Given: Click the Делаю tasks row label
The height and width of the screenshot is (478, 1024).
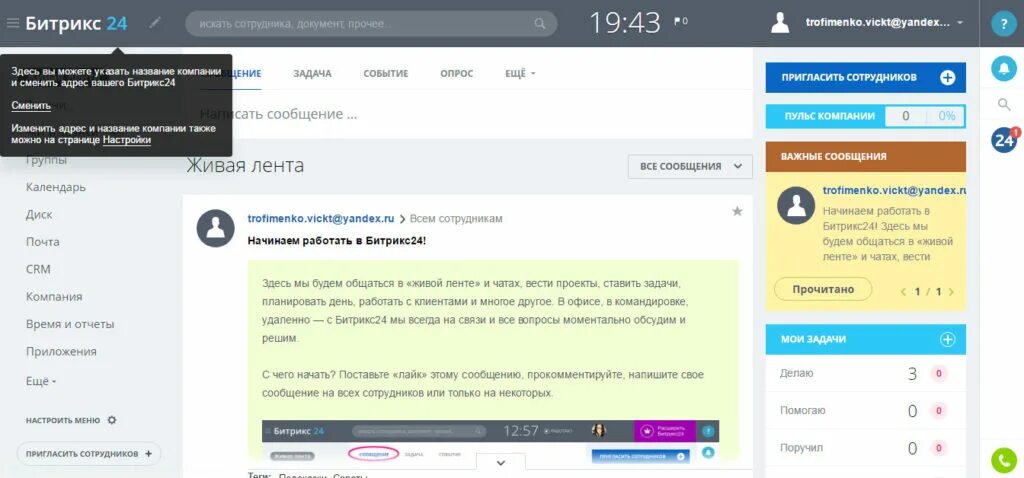Looking at the screenshot, I should [x=796, y=374].
